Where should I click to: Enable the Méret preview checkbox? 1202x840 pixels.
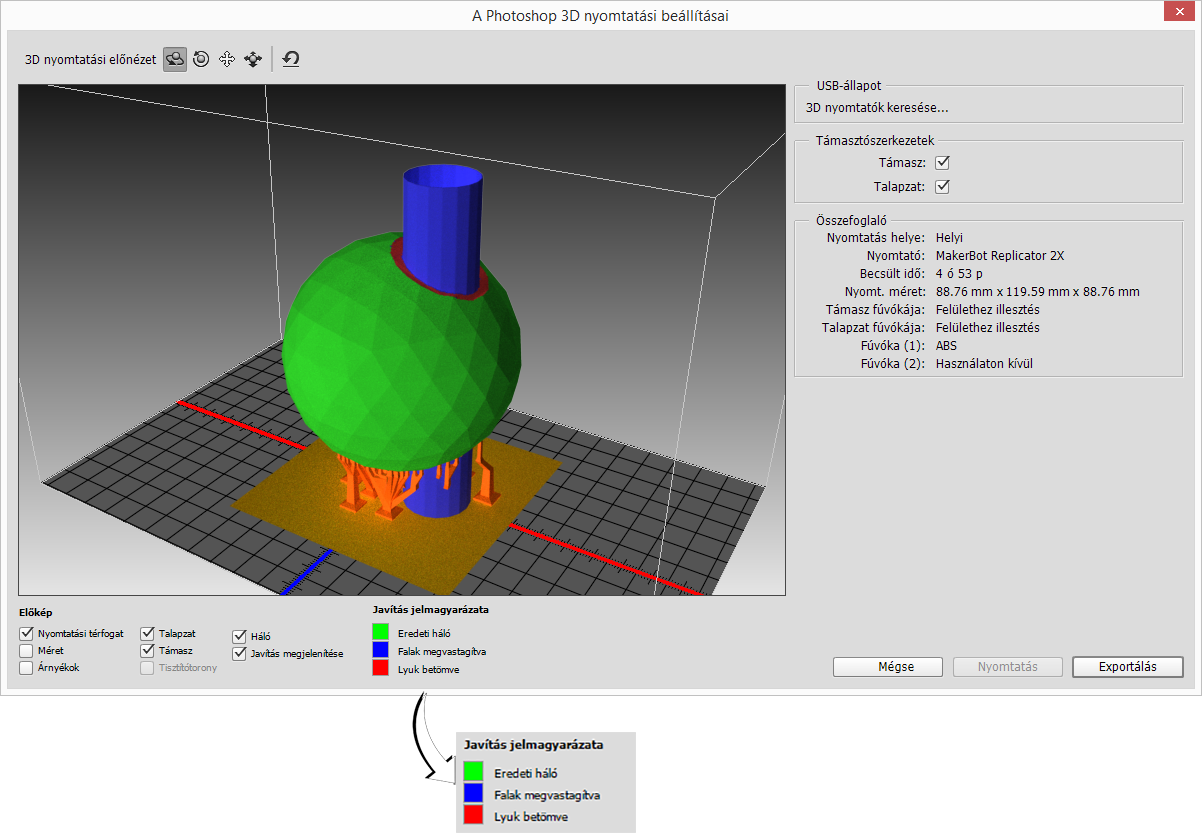[26, 651]
